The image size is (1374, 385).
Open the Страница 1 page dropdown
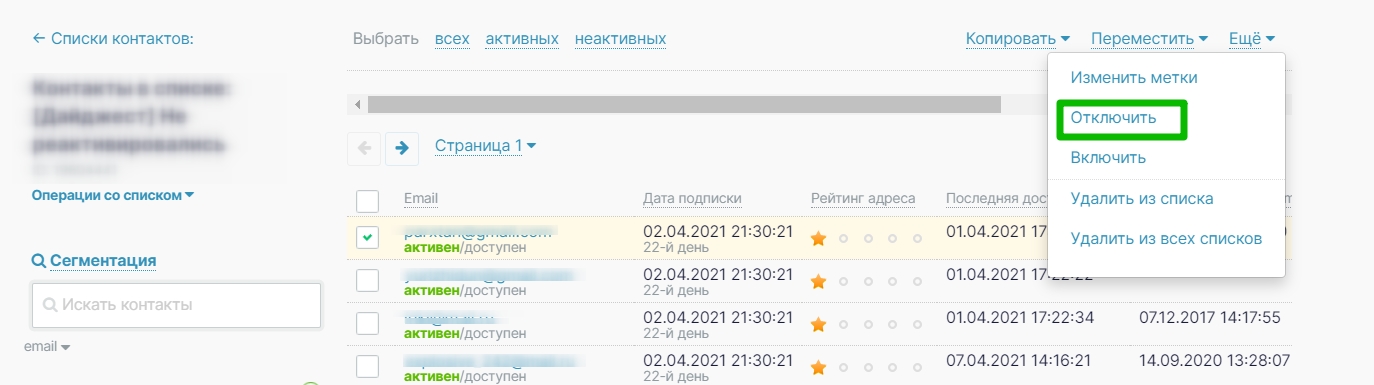(x=485, y=146)
